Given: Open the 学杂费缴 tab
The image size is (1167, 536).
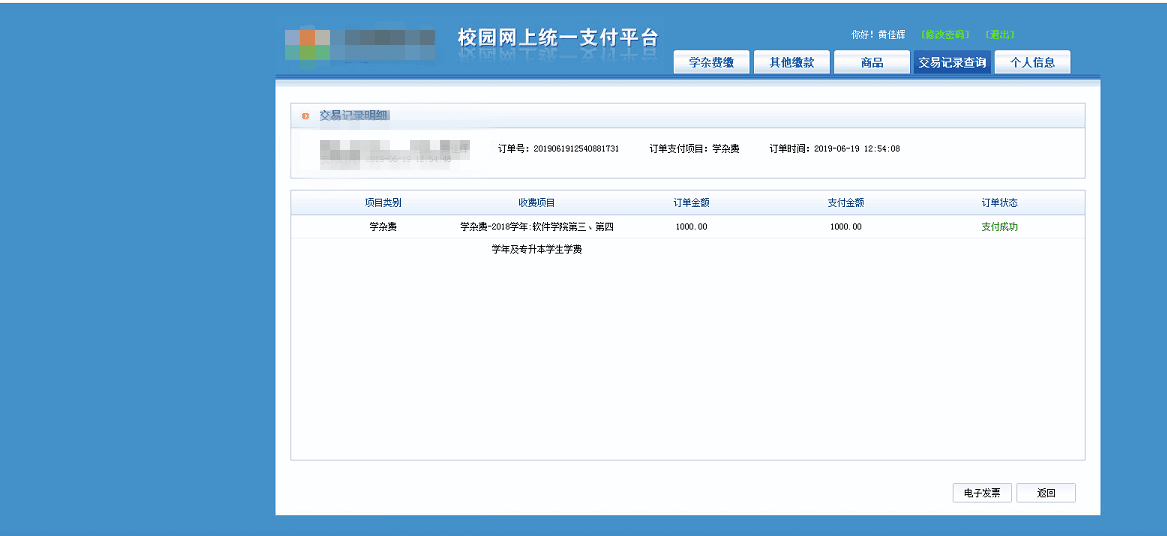Looking at the screenshot, I should tap(711, 63).
